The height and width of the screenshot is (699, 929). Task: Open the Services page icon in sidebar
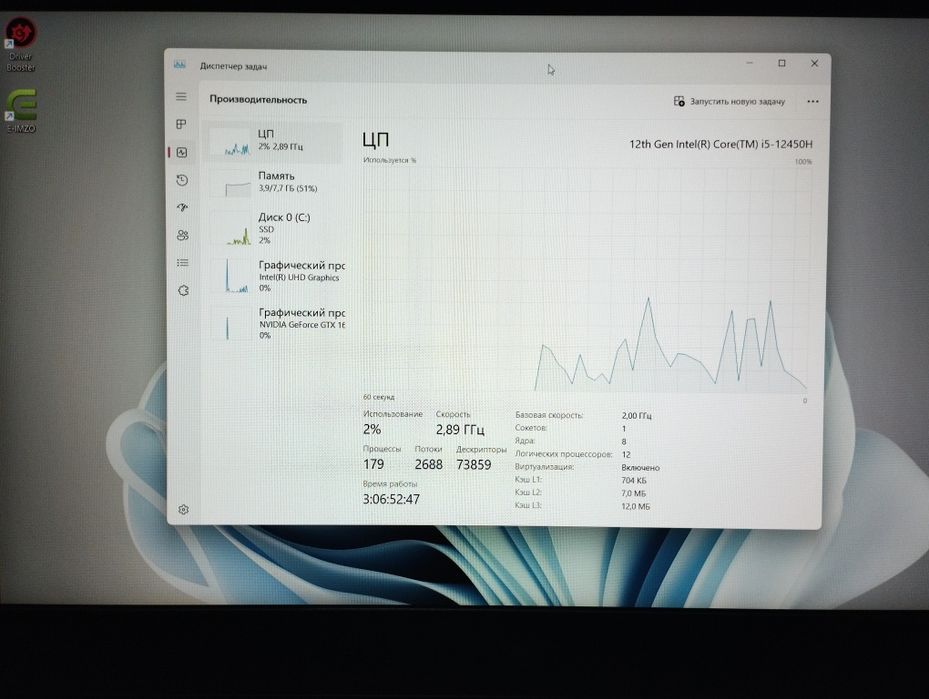pos(183,290)
